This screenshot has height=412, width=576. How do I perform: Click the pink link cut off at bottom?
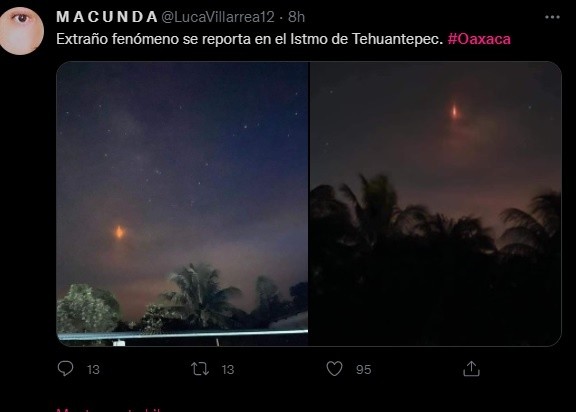coord(109,409)
